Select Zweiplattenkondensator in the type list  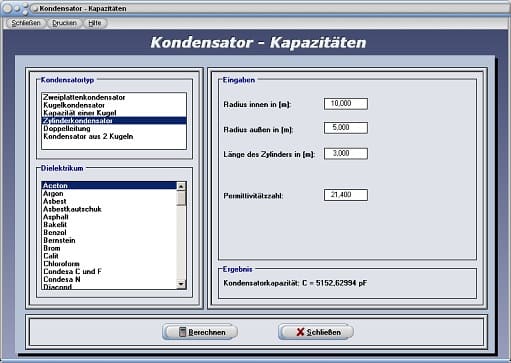[114, 97]
